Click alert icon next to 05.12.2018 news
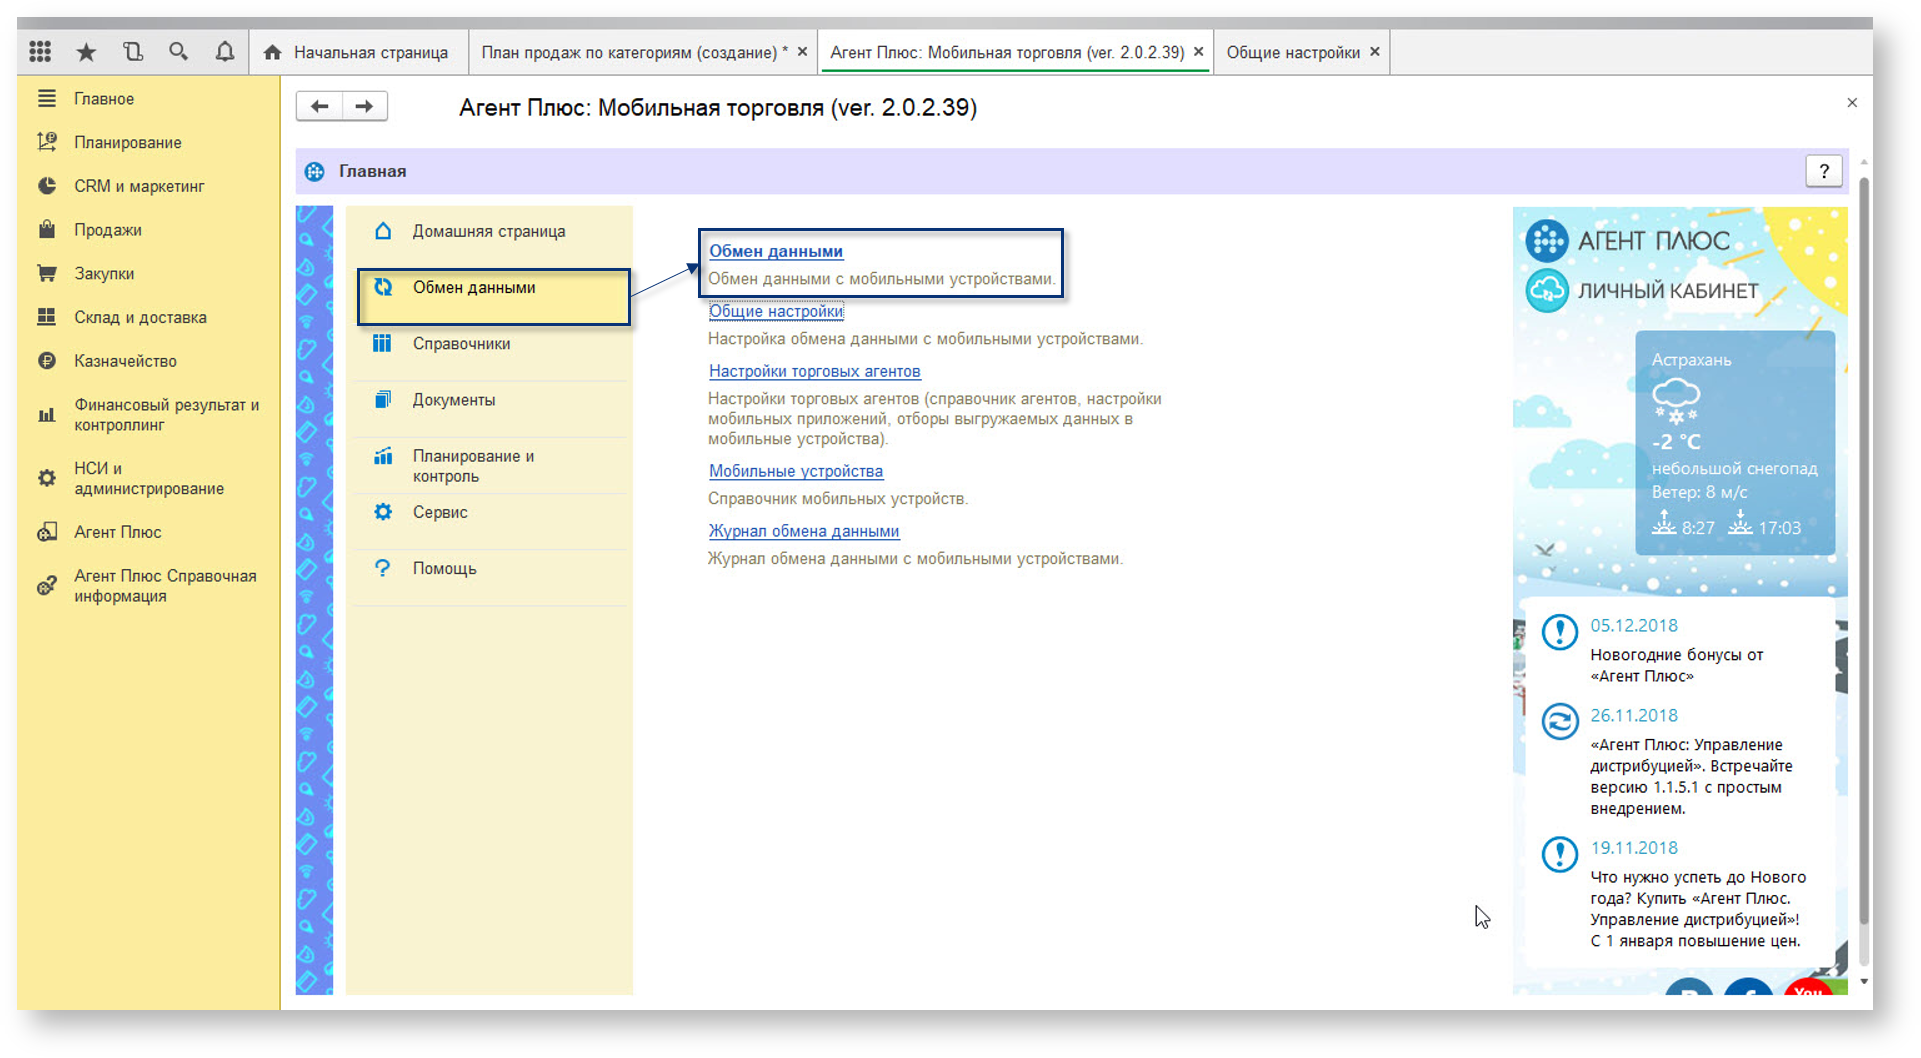 tap(1560, 632)
